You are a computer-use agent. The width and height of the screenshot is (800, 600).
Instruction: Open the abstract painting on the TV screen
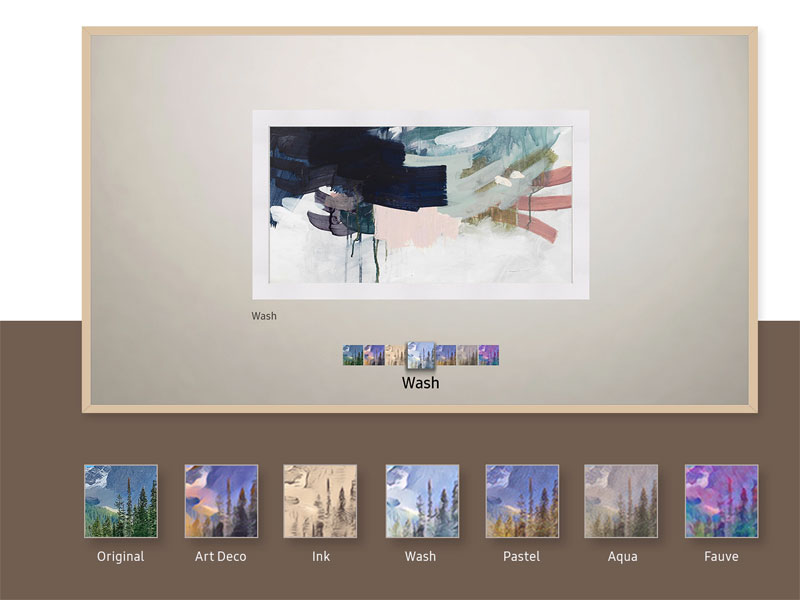tap(421, 205)
